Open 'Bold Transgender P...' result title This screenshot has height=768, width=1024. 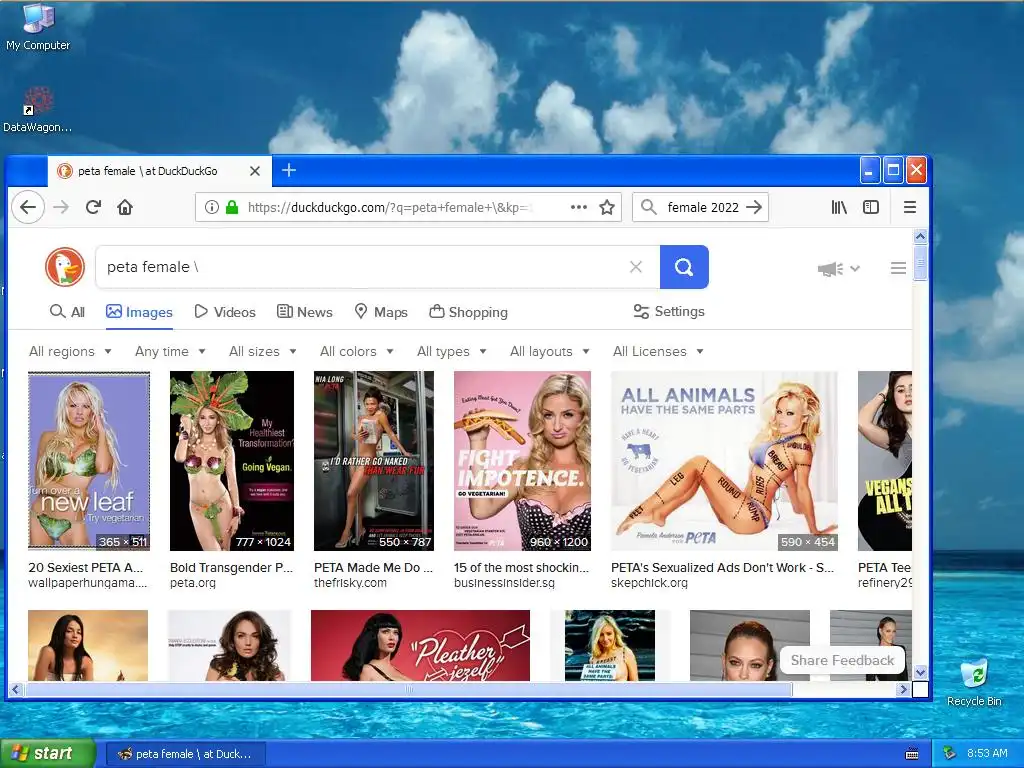(x=231, y=568)
